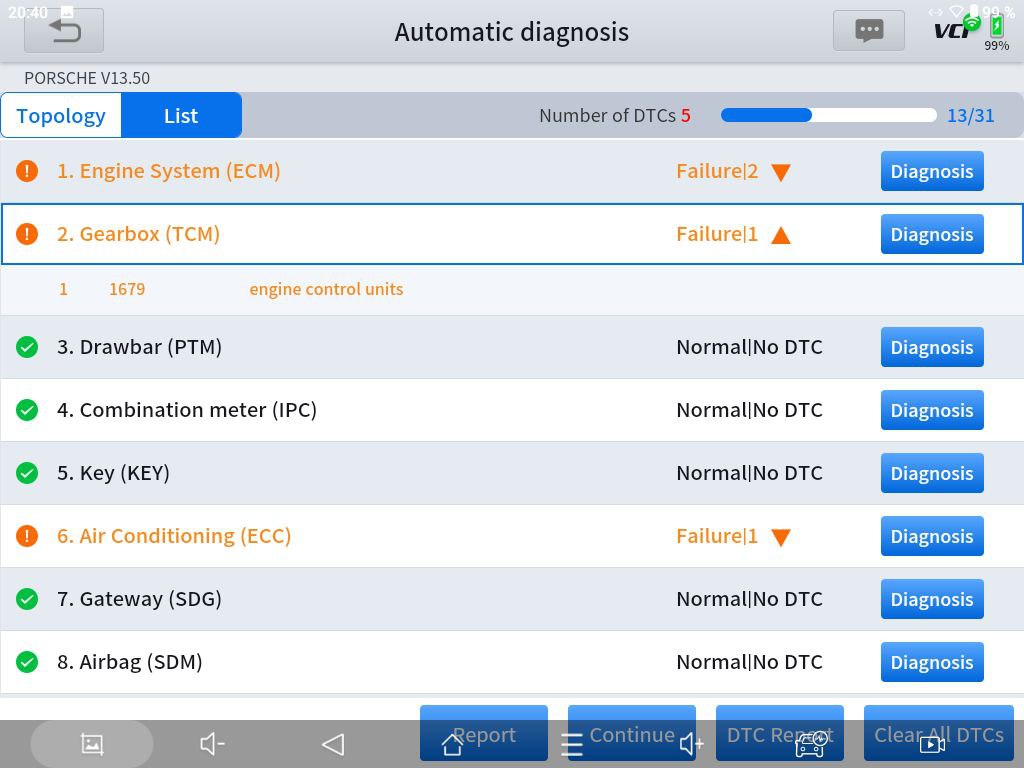This screenshot has width=1024, height=768.
Task: Select the List view tab
Action: coord(181,116)
